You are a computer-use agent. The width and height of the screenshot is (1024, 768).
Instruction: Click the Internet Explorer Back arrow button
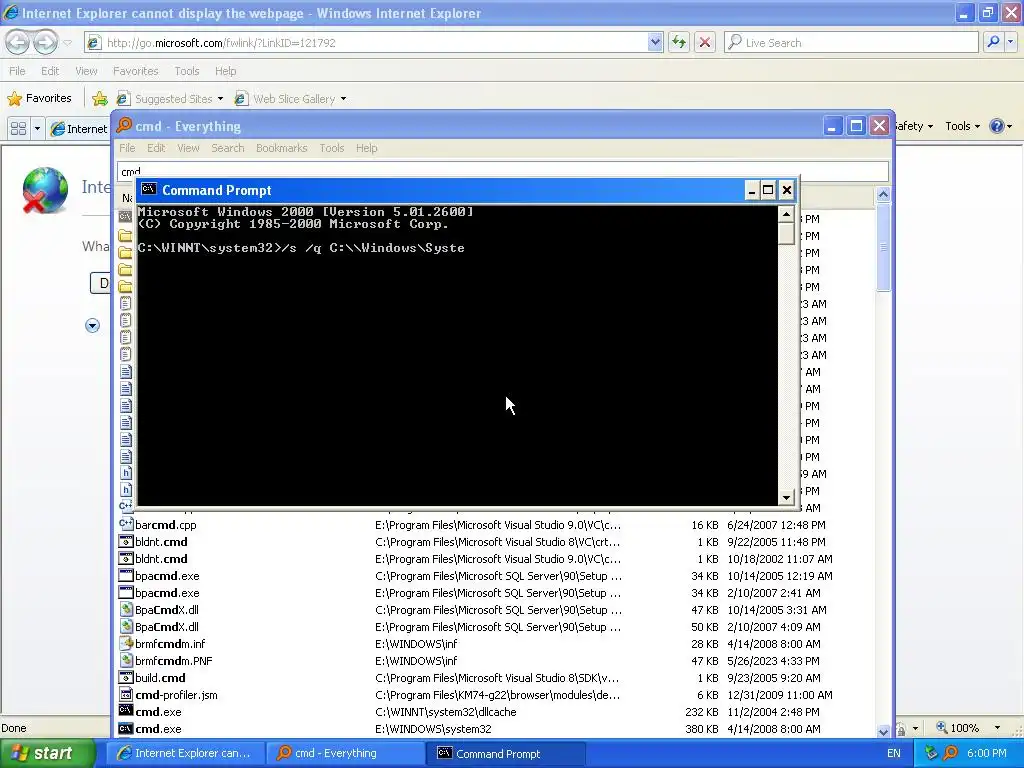point(18,42)
